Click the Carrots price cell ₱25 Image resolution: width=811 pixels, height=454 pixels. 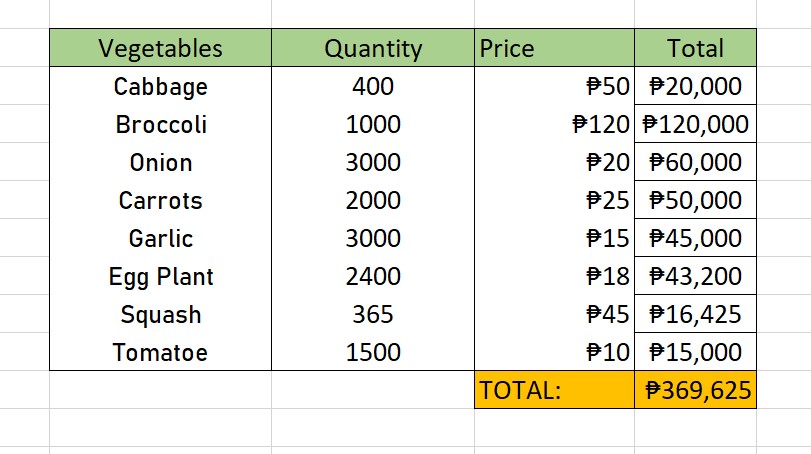[x=554, y=201]
